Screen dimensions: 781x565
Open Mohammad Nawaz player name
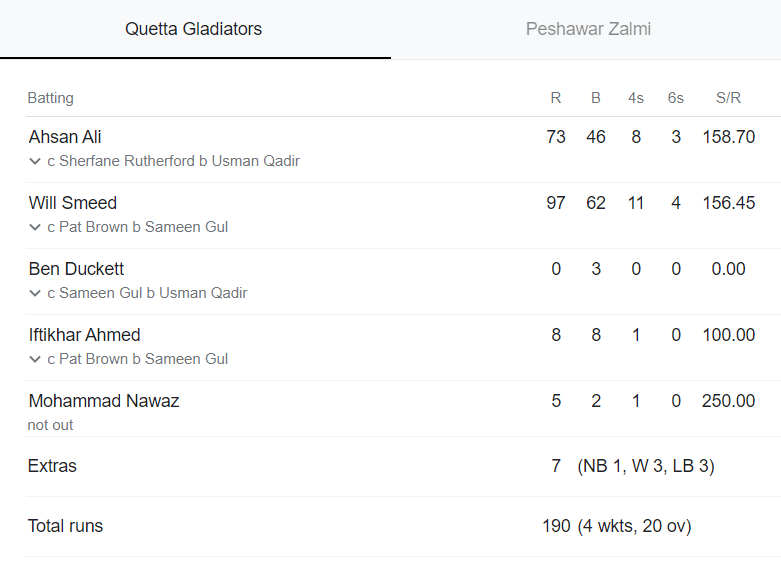(104, 401)
